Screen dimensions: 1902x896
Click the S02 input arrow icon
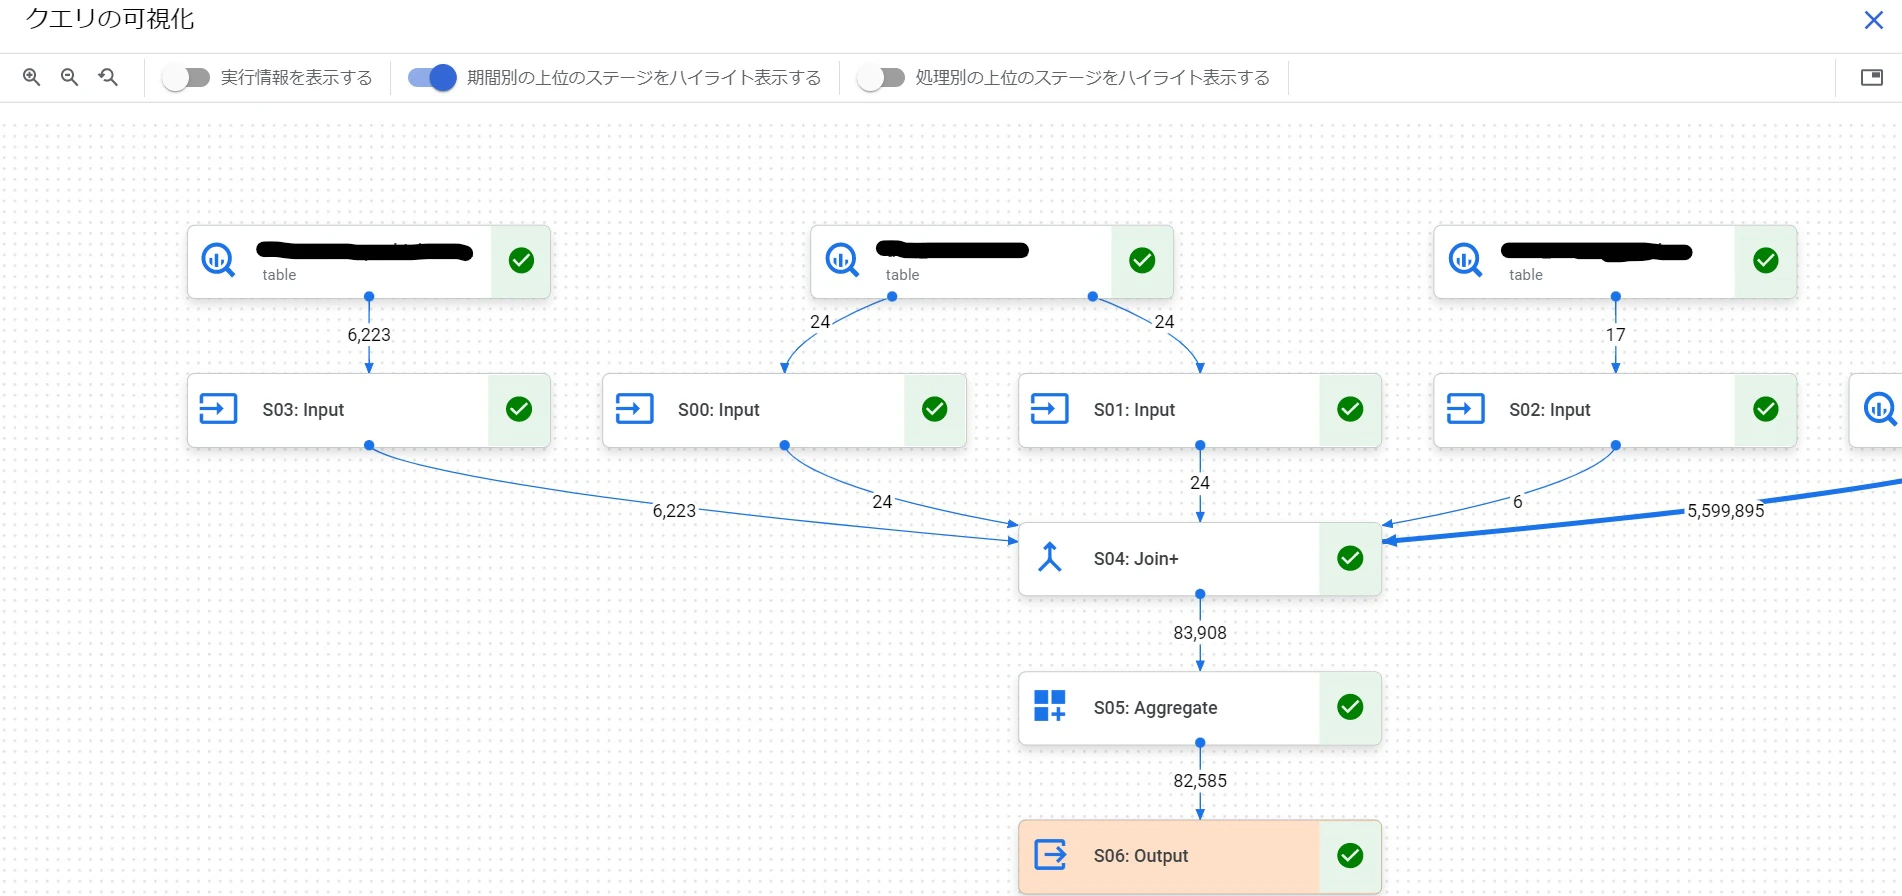1465,409
